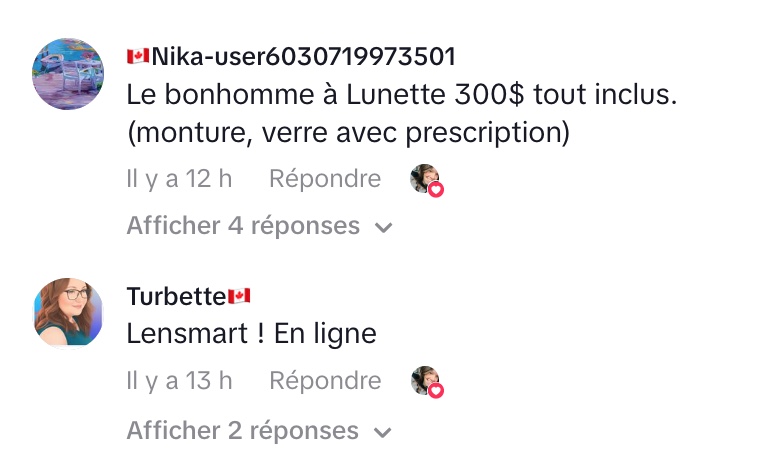Reply to Turbette's comment with Répondre
Screen dimensions: 770x462
click(x=325, y=381)
